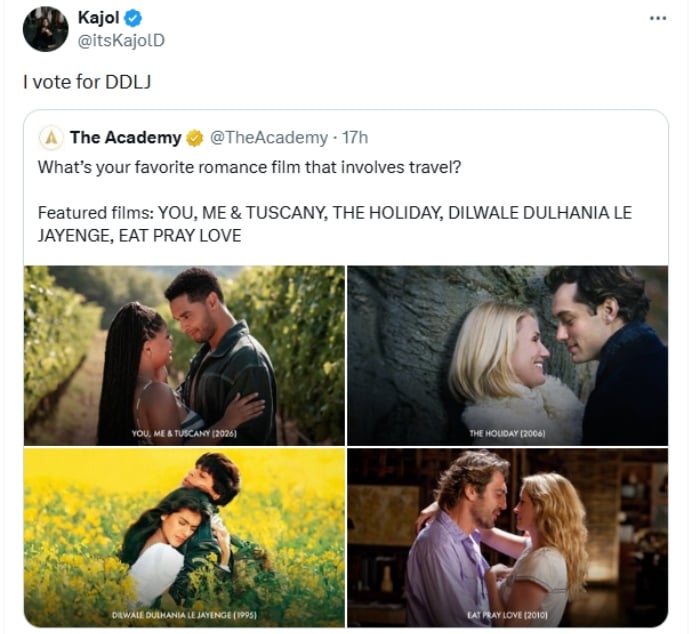Click Kajol's profile avatar picture
The width and height of the screenshot is (700, 634).
(45, 29)
